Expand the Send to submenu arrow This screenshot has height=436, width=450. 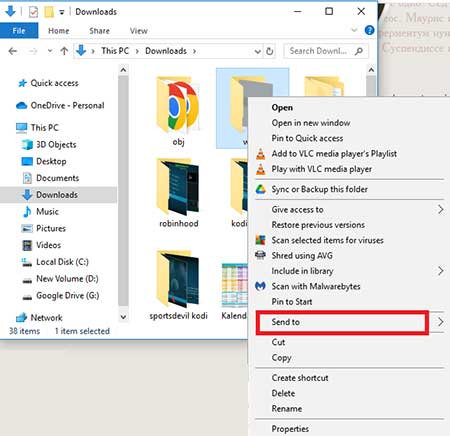click(441, 322)
